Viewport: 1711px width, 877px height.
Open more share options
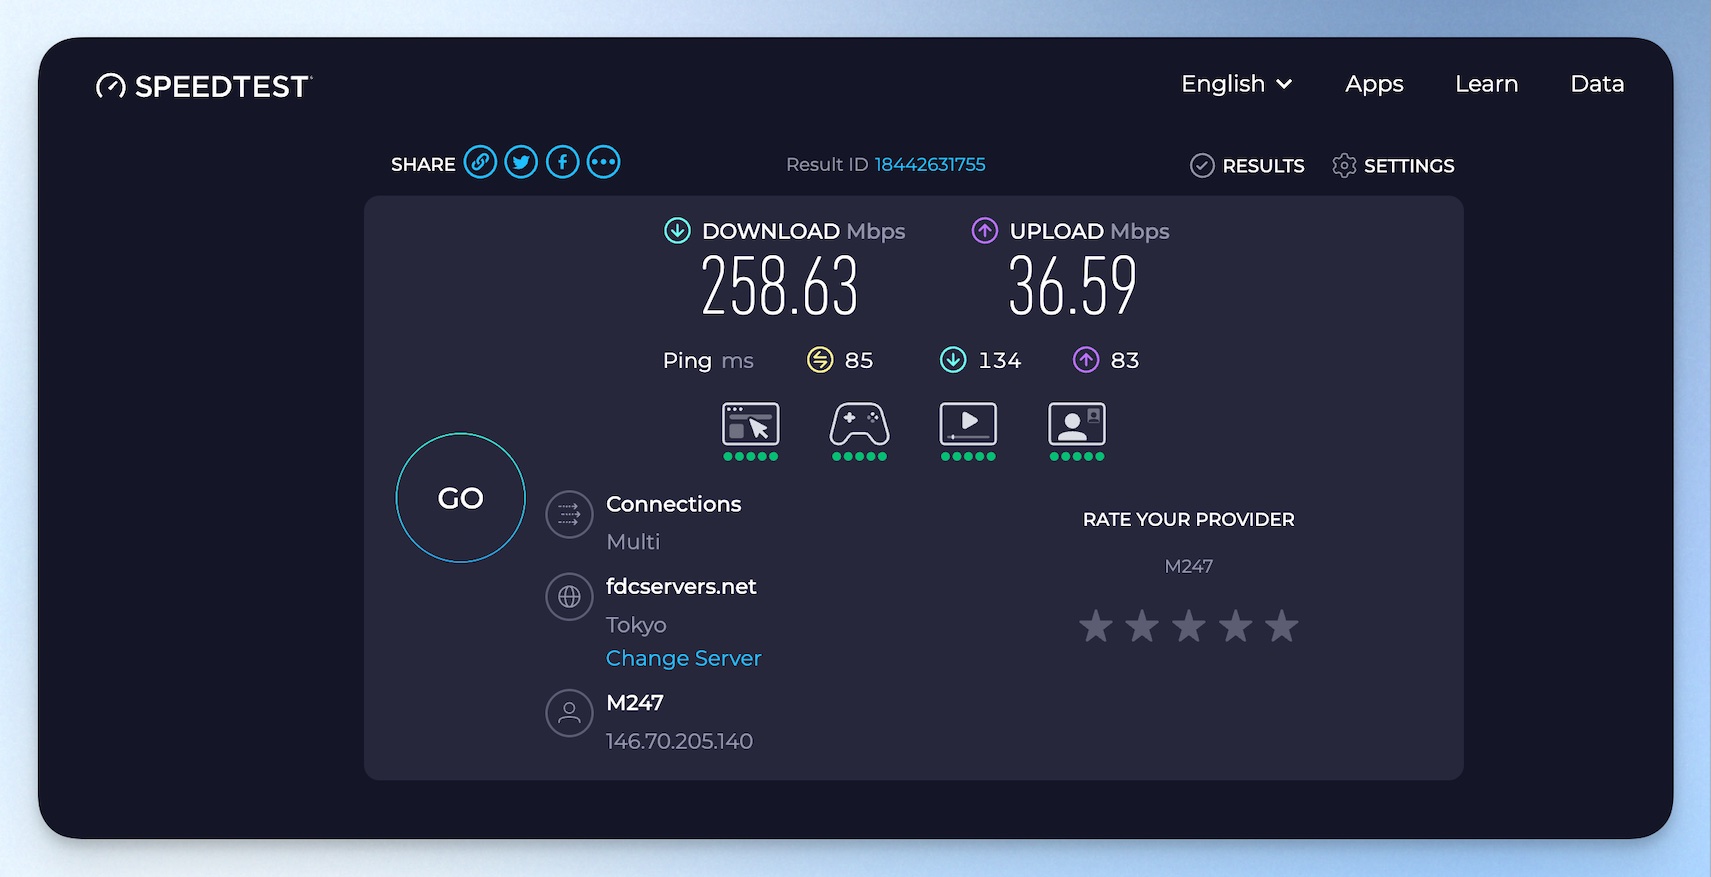pyautogui.click(x=603, y=162)
